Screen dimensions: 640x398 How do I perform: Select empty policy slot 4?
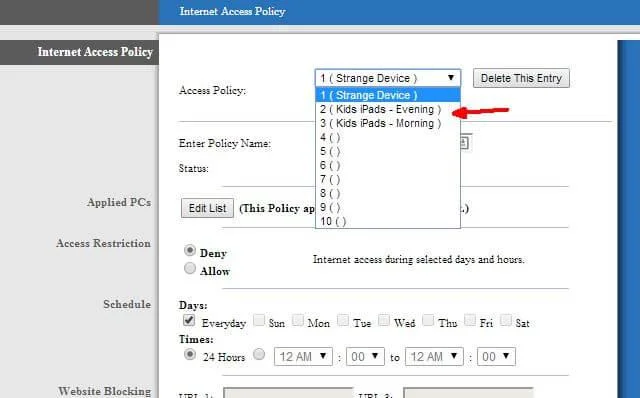[388, 137]
